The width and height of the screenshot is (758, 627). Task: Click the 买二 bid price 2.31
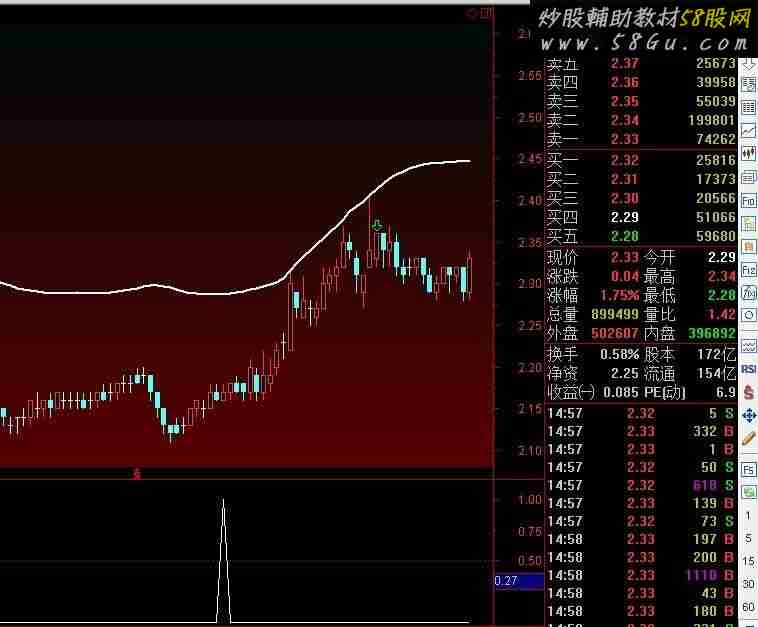(x=625, y=179)
